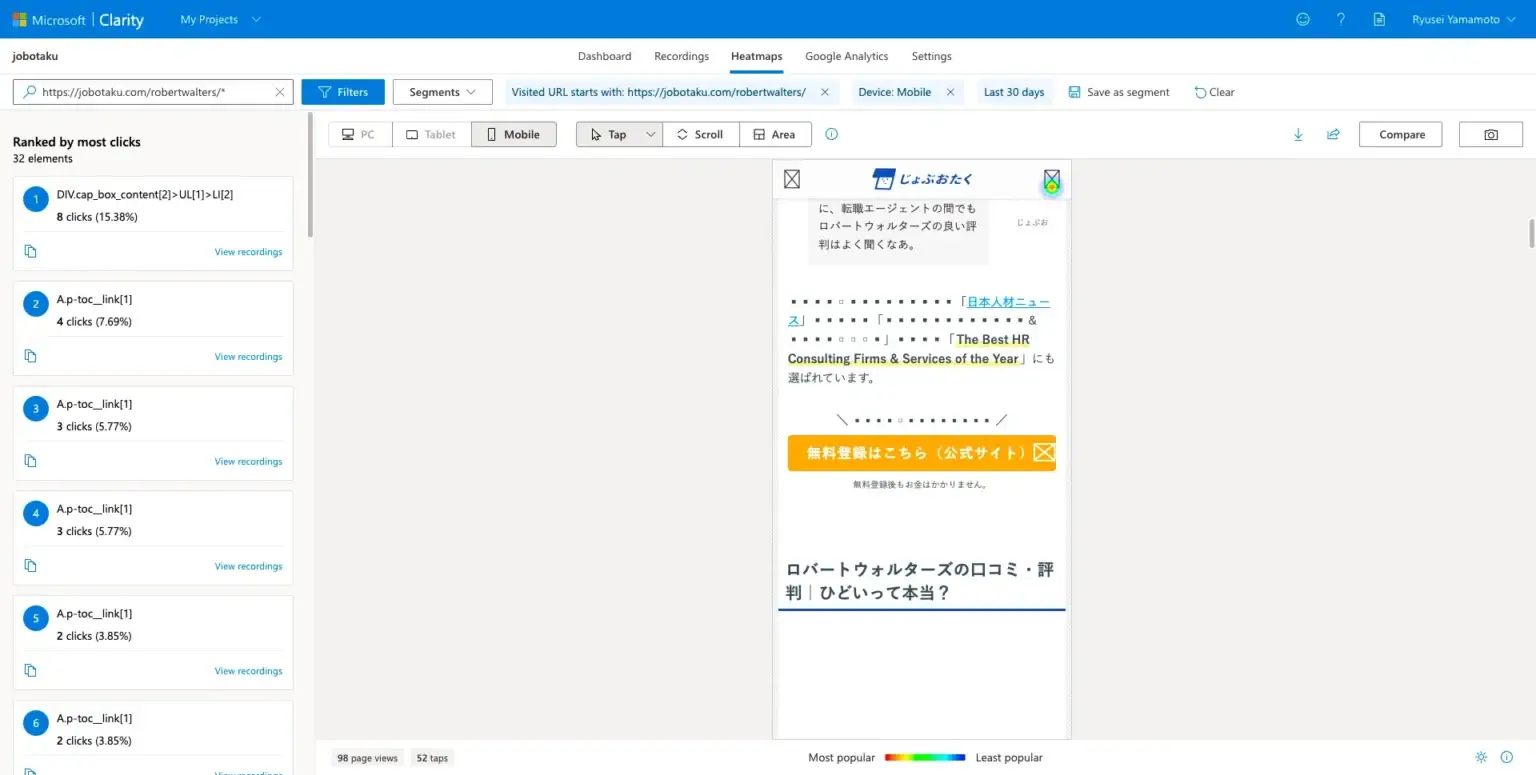Open the help question mark icon

tap(1341, 19)
